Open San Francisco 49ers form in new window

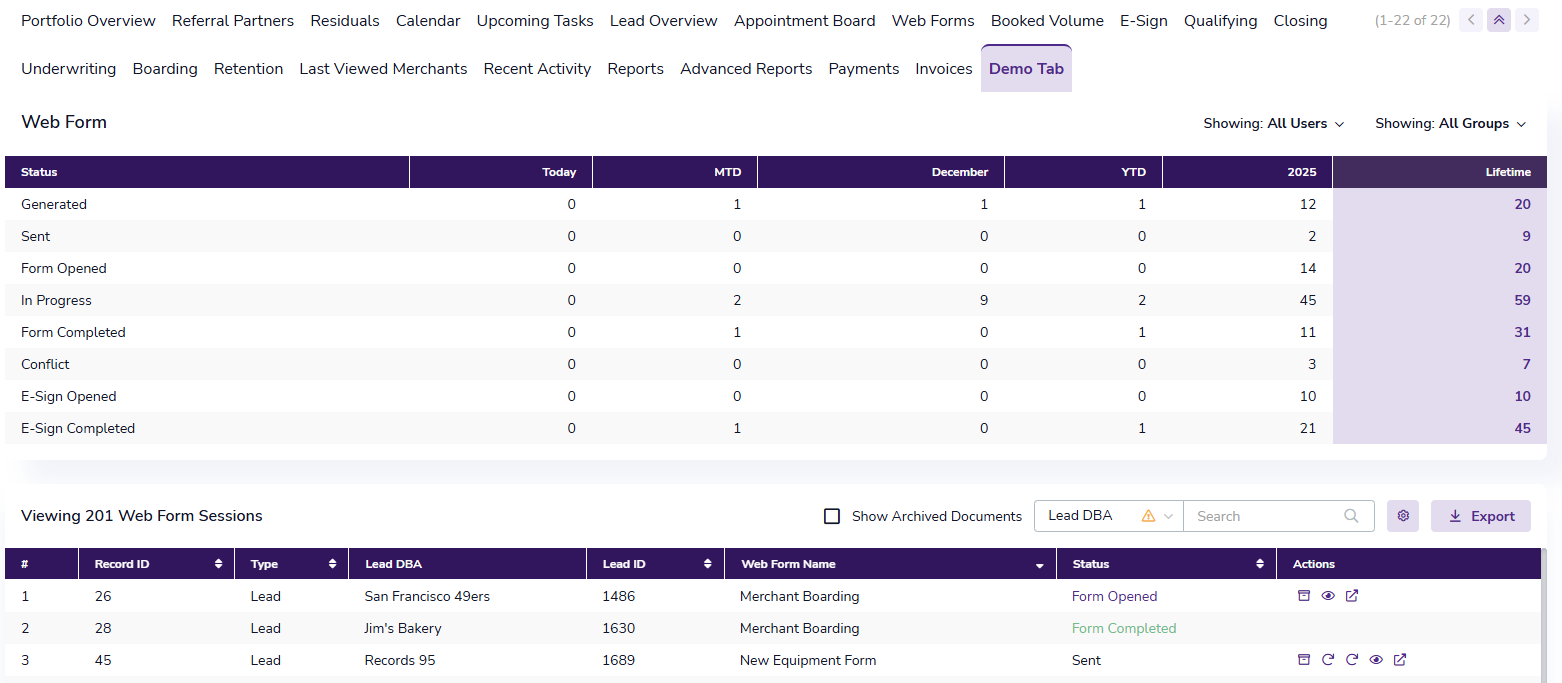point(1352,596)
